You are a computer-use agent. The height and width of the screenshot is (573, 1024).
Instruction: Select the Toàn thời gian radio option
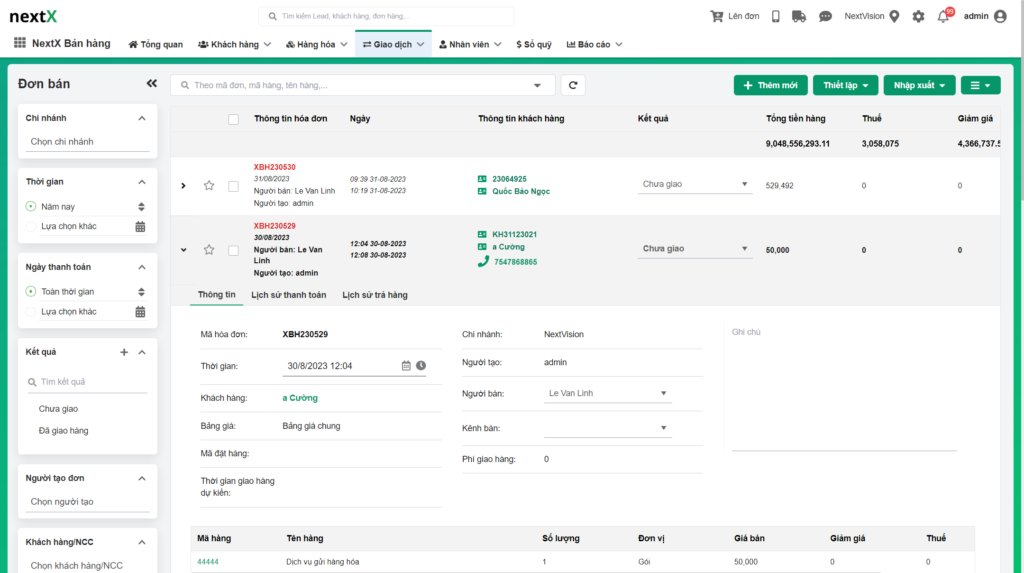coord(31,292)
